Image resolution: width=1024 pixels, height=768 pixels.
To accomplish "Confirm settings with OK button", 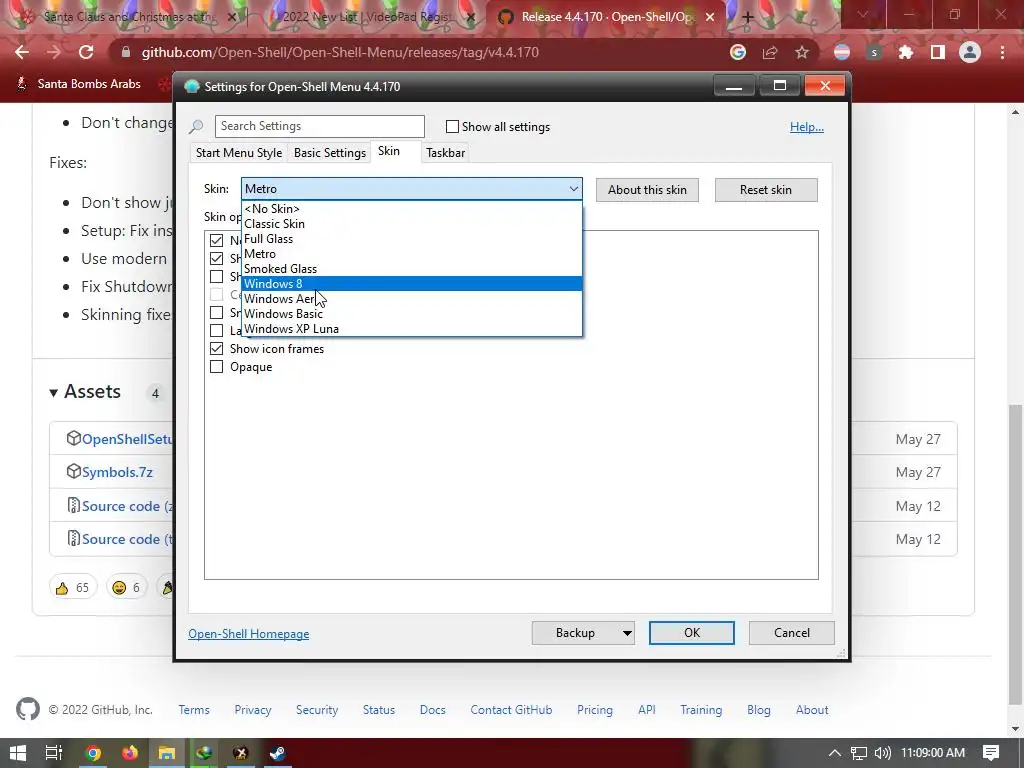I will (x=692, y=633).
